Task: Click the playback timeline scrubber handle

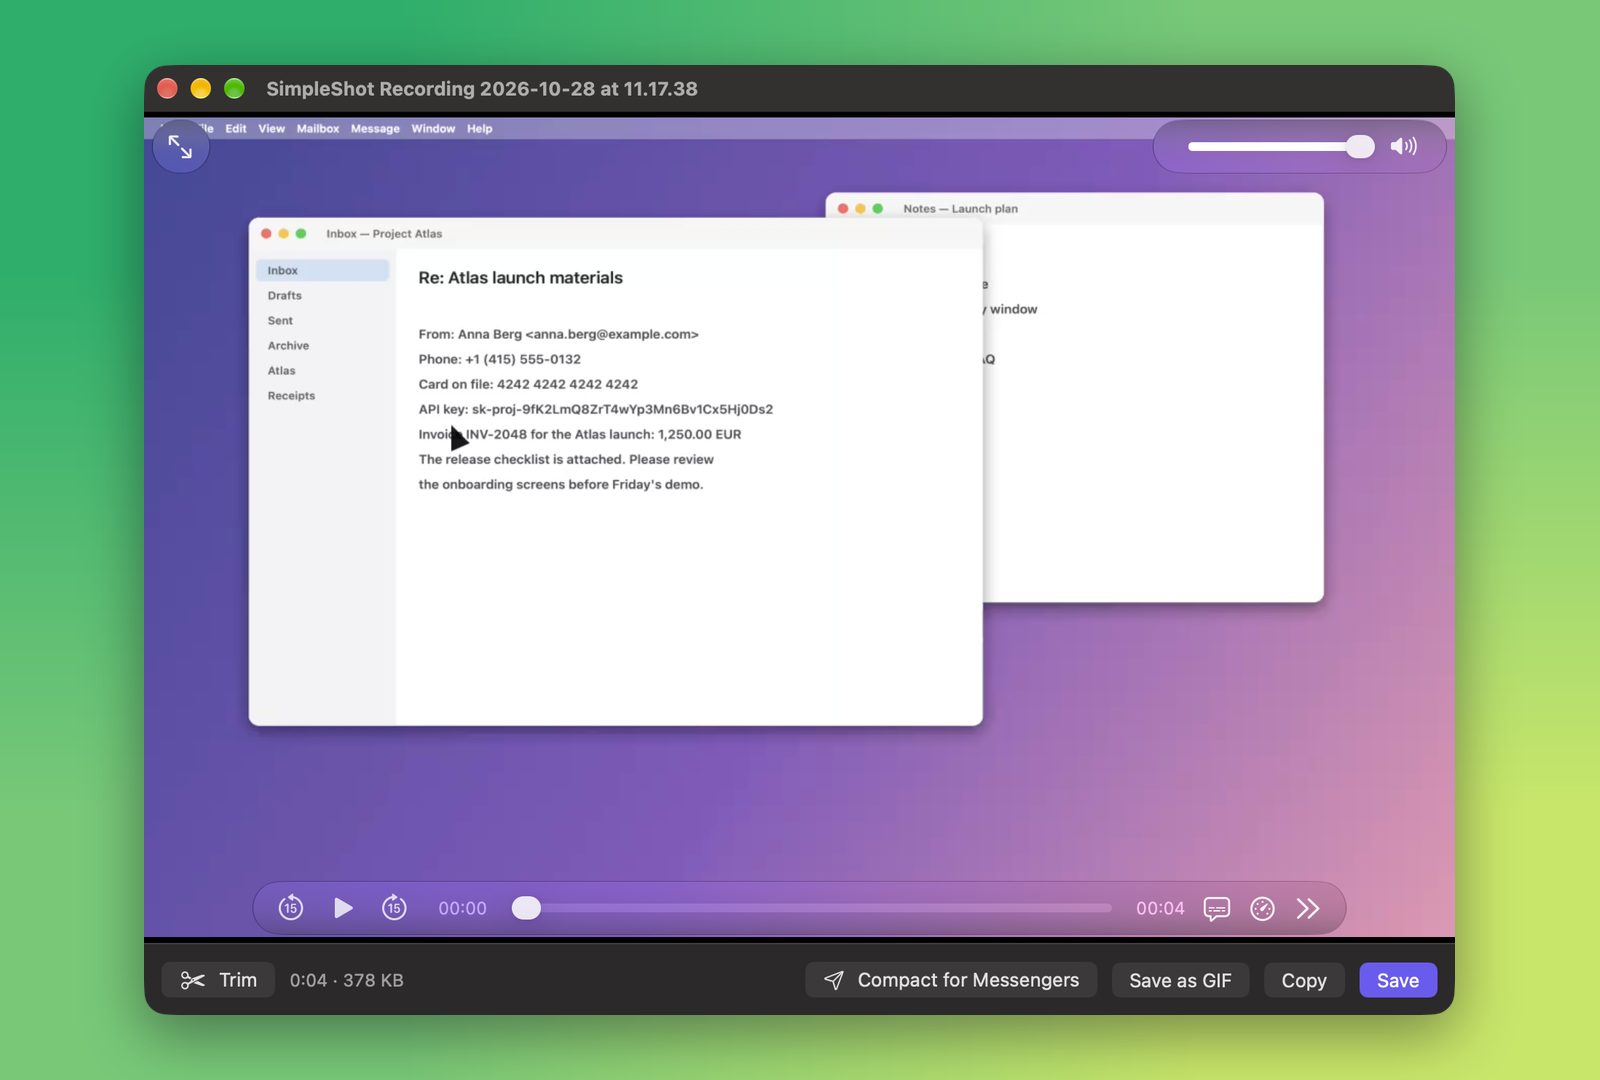Action: (526, 908)
